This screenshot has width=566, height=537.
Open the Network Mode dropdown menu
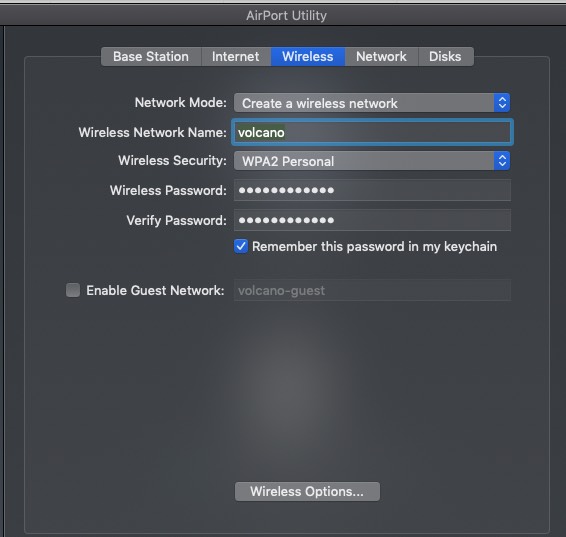372,103
